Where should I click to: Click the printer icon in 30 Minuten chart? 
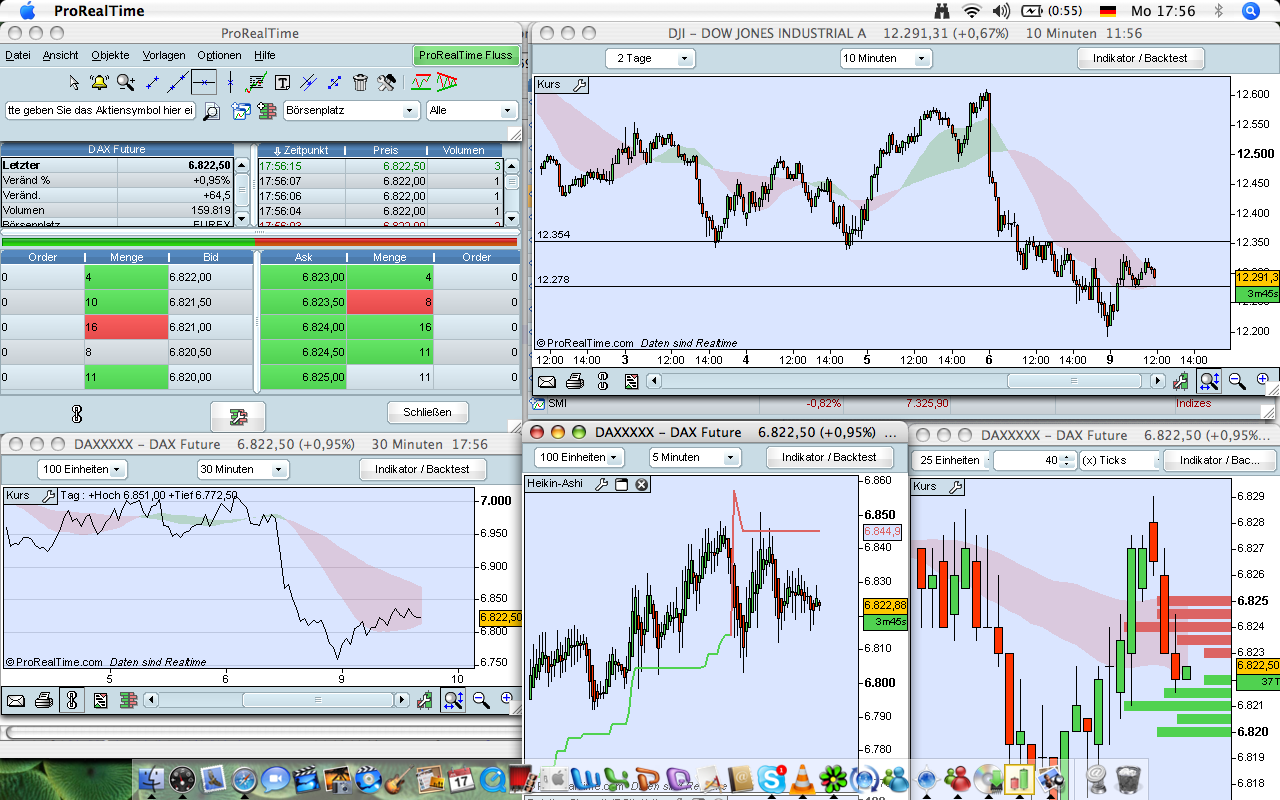[x=44, y=700]
